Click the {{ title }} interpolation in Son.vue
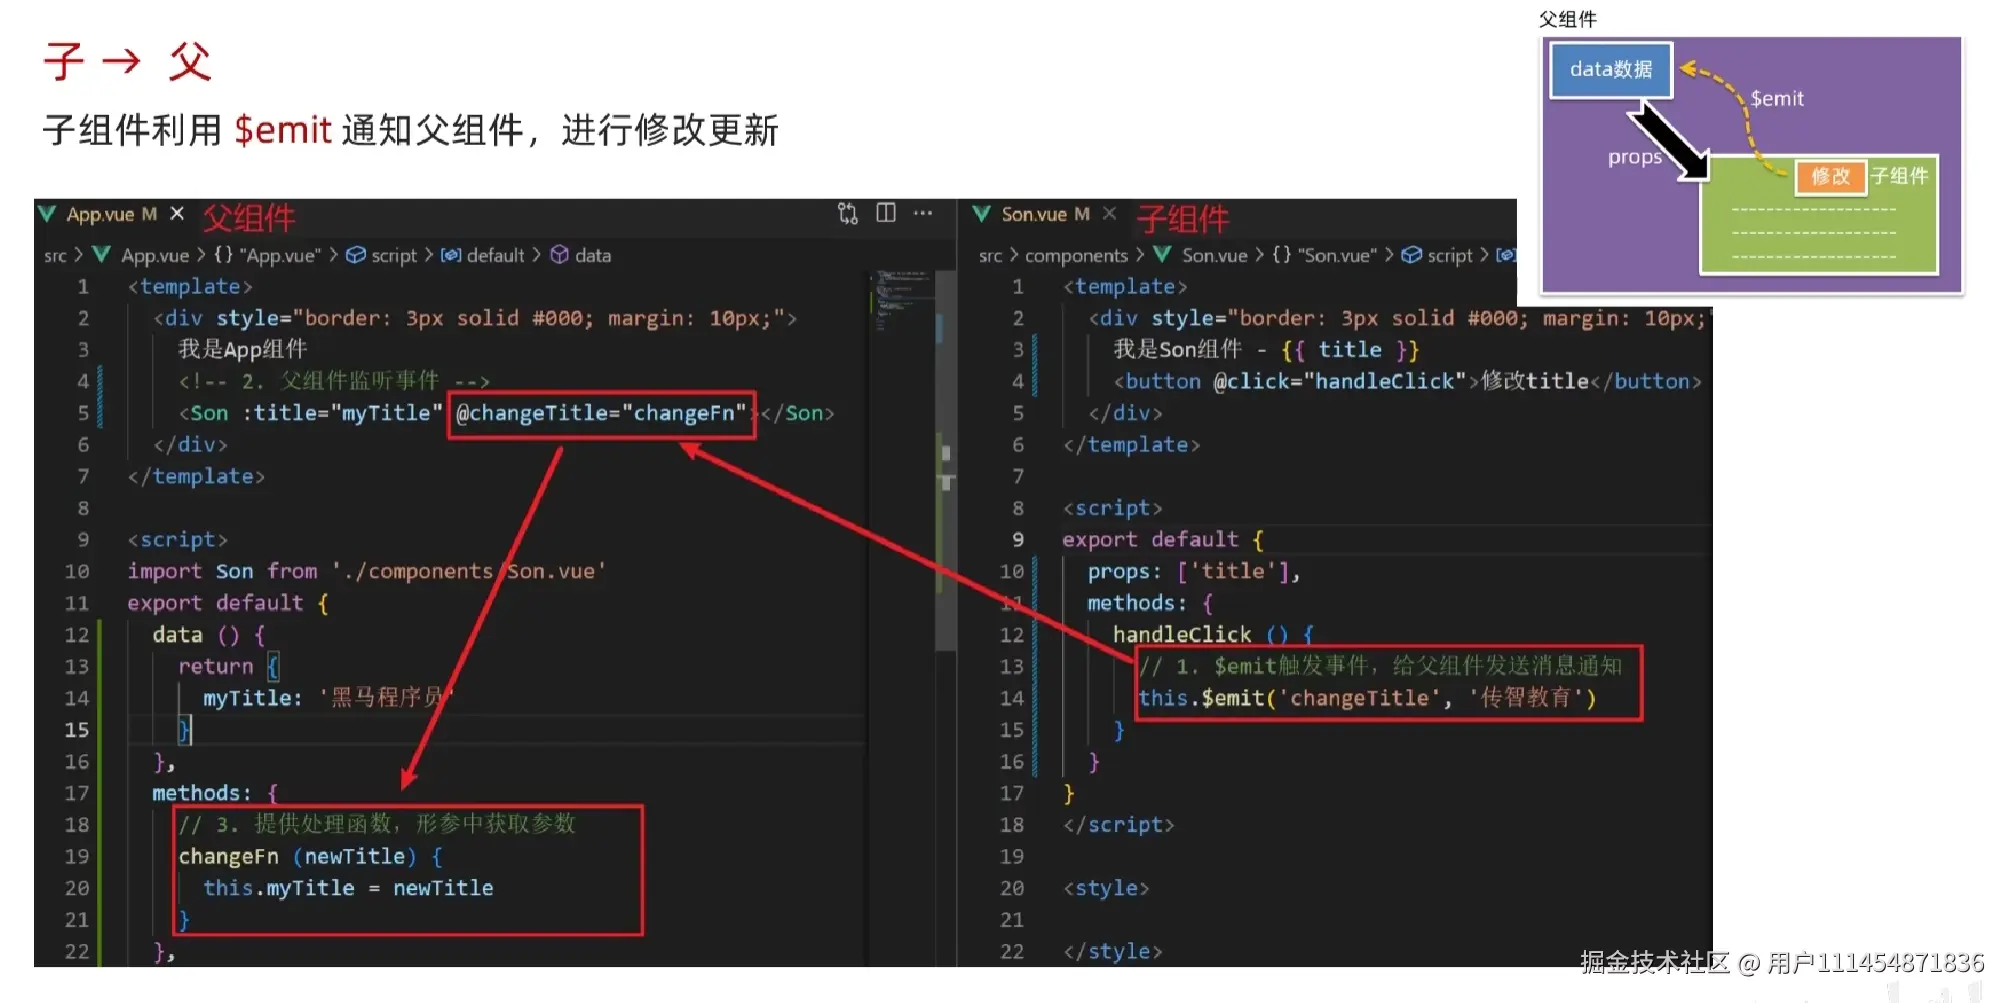This screenshot has width=2011, height=1003. (x=1350, y=350)
